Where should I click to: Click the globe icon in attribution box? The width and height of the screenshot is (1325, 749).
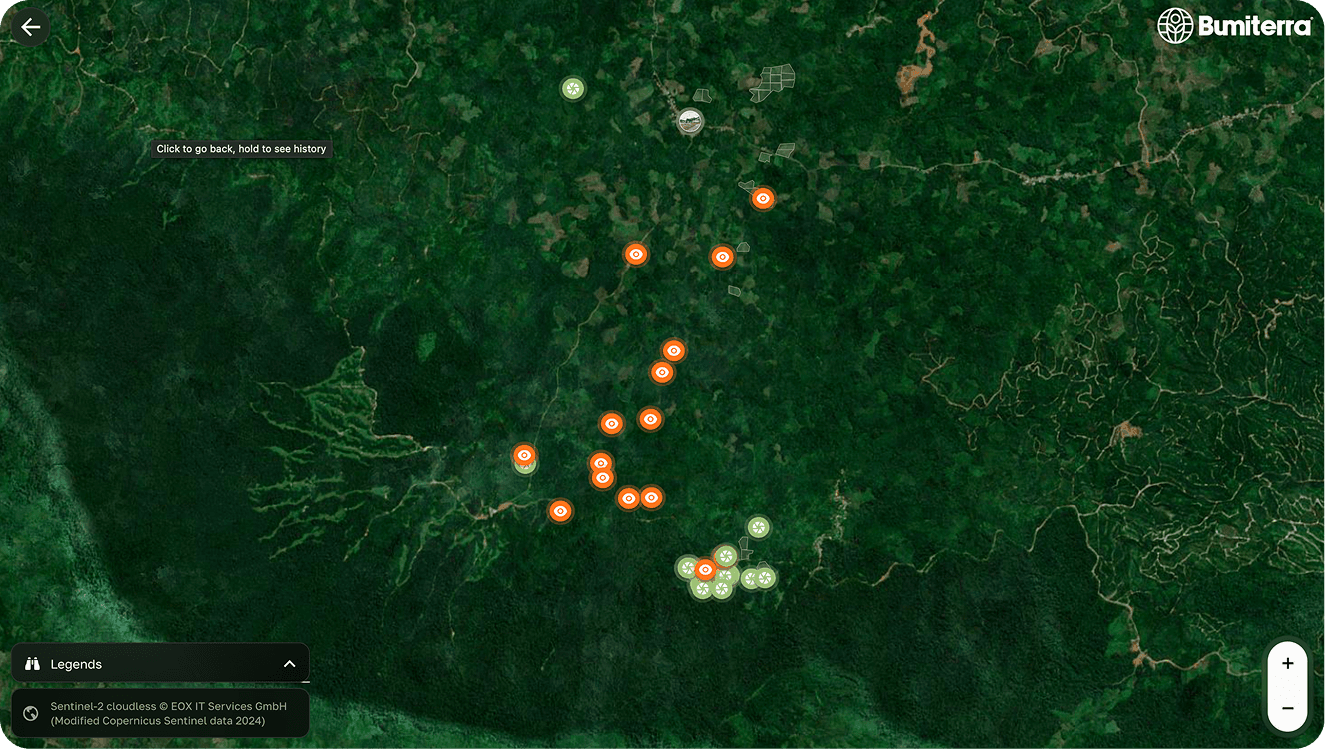tap(31, 713)
